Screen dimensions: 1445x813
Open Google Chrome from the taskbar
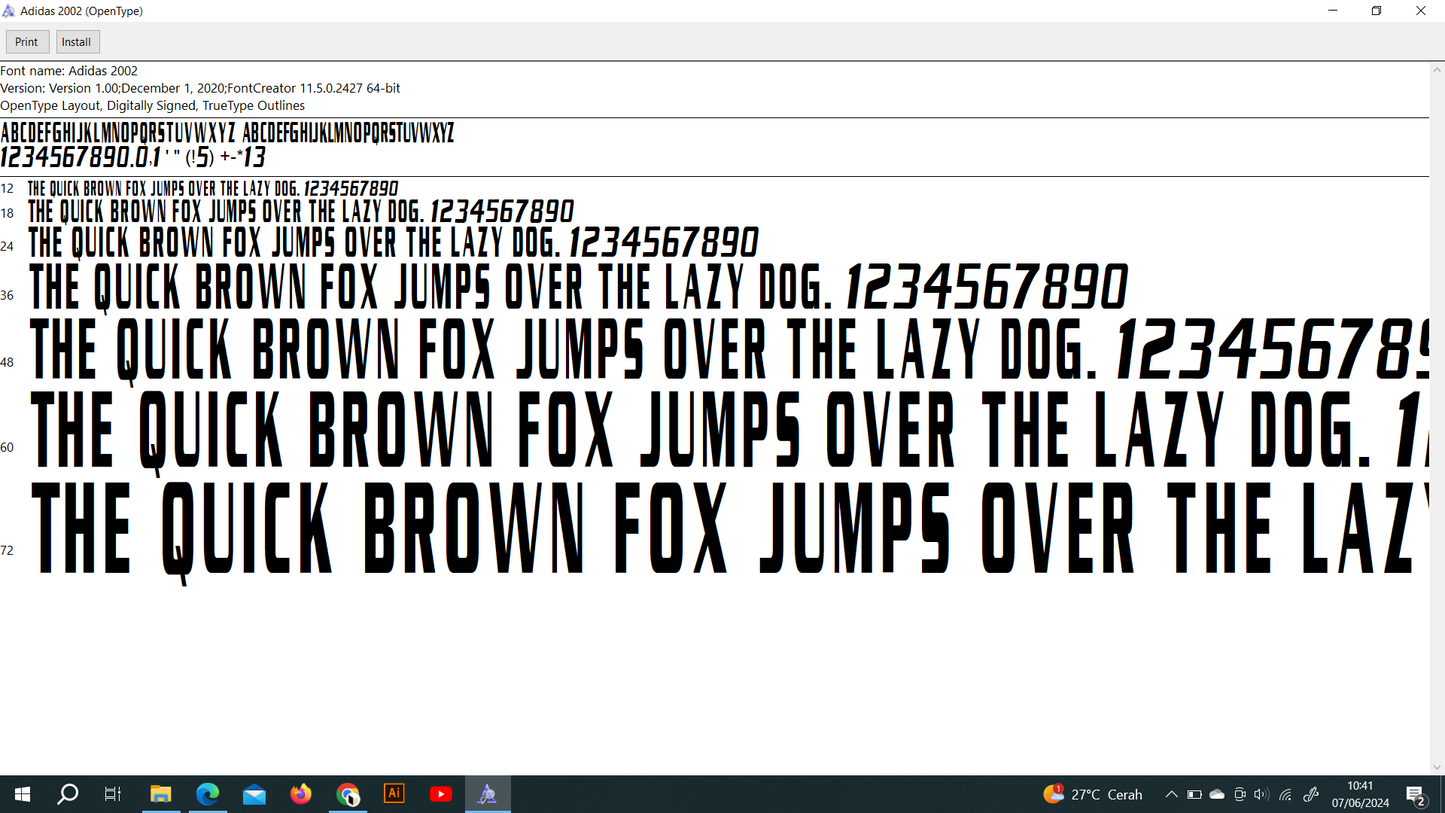click(348, 794)
